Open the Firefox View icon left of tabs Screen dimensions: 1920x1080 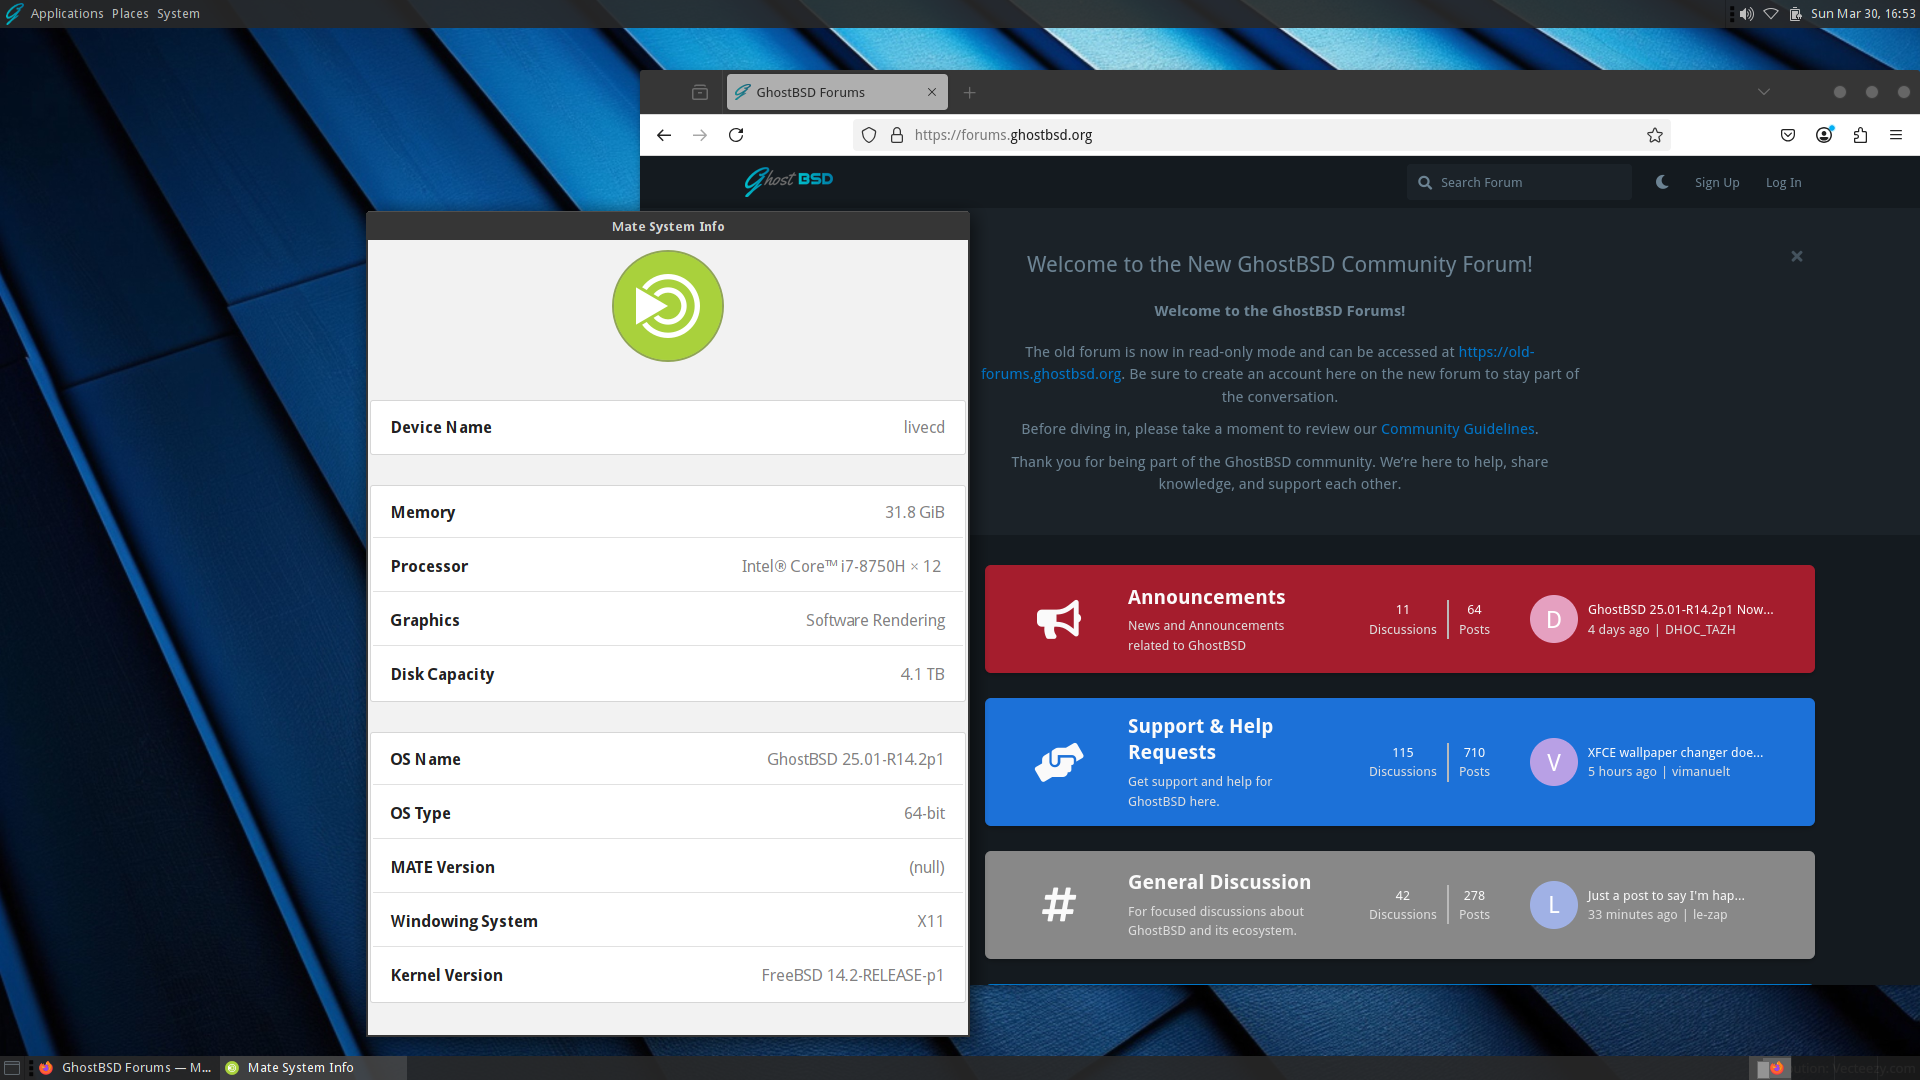click(700, 92)
